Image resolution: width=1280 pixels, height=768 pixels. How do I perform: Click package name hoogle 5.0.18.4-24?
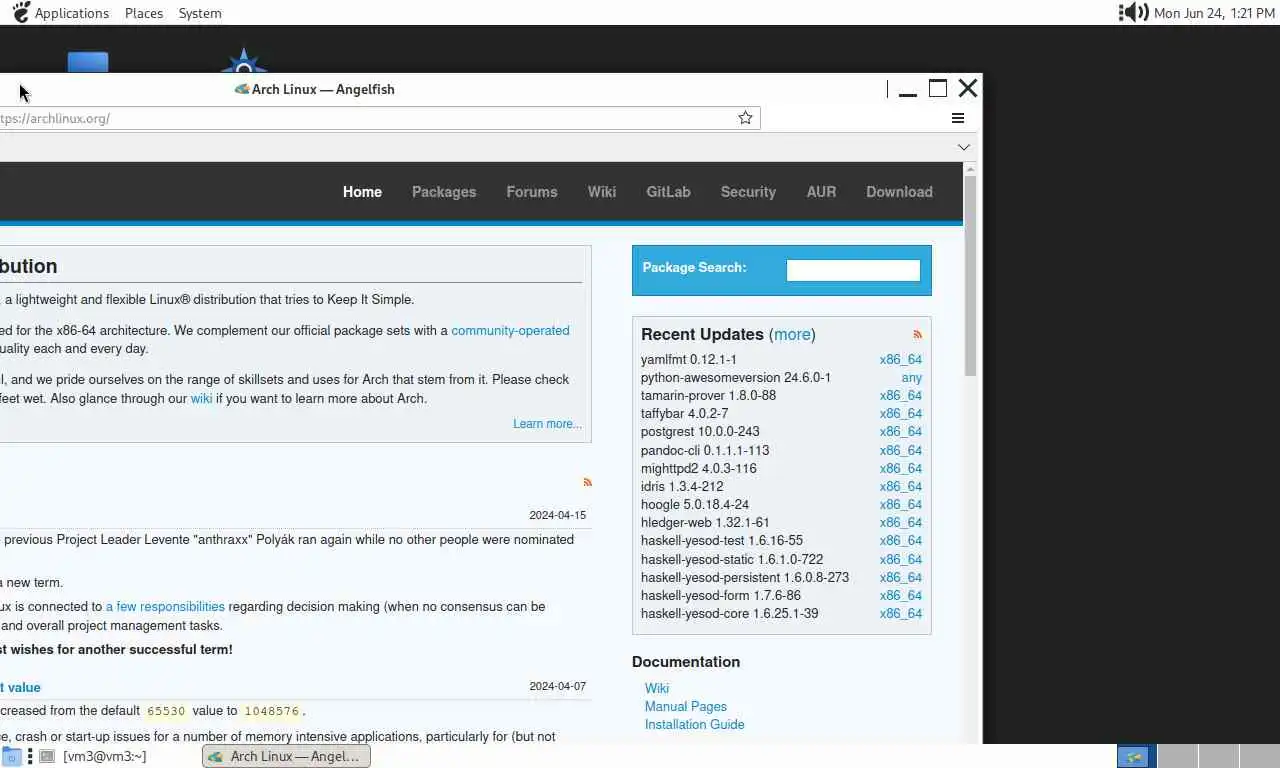pos(695,505)
